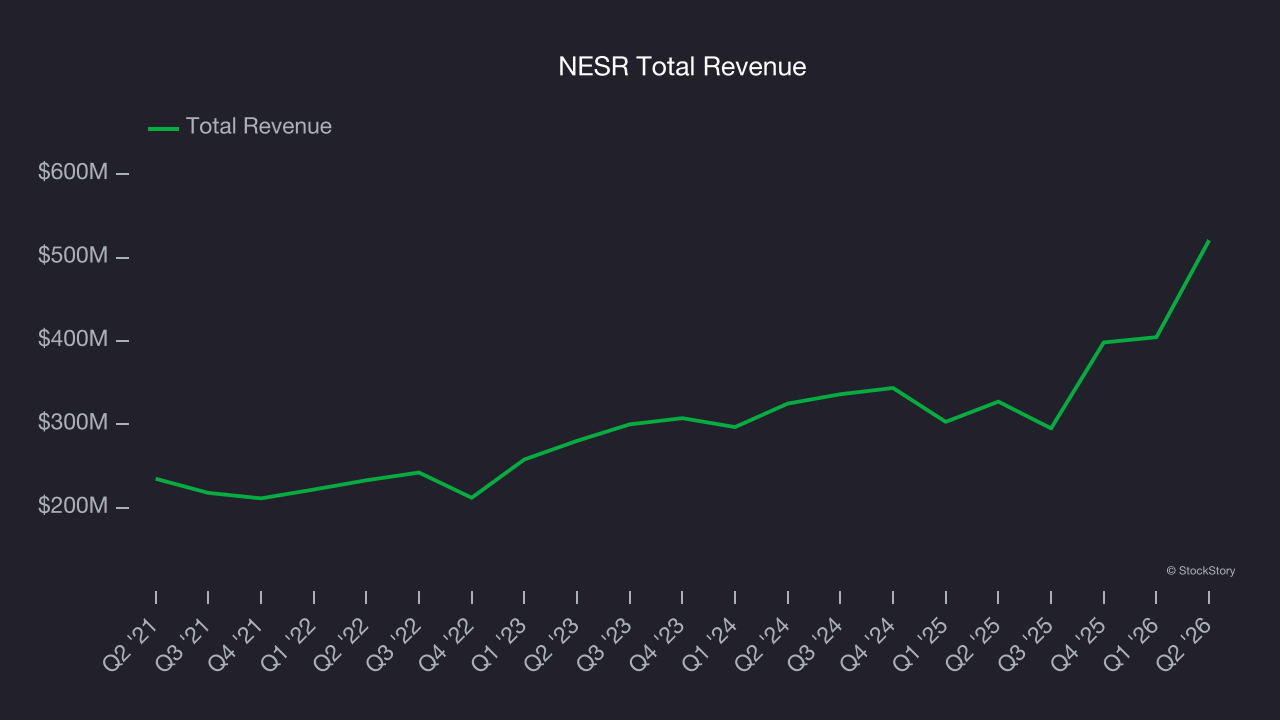Click the Q3 '24 x-axis label
The width and height of the screenshot is (1280, 720).
pyautogui.click(x=818, y=643)
